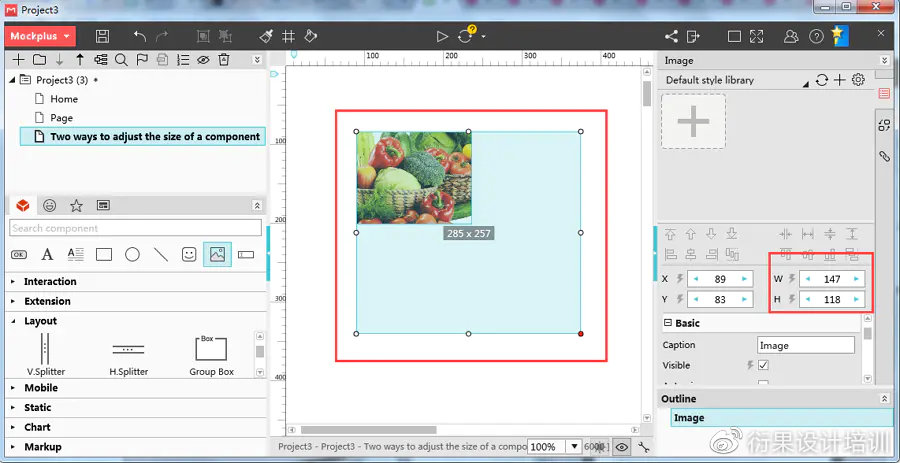900x463 pixels.
Task: Create a new folder in project tree
Action: tap(39, 59)
